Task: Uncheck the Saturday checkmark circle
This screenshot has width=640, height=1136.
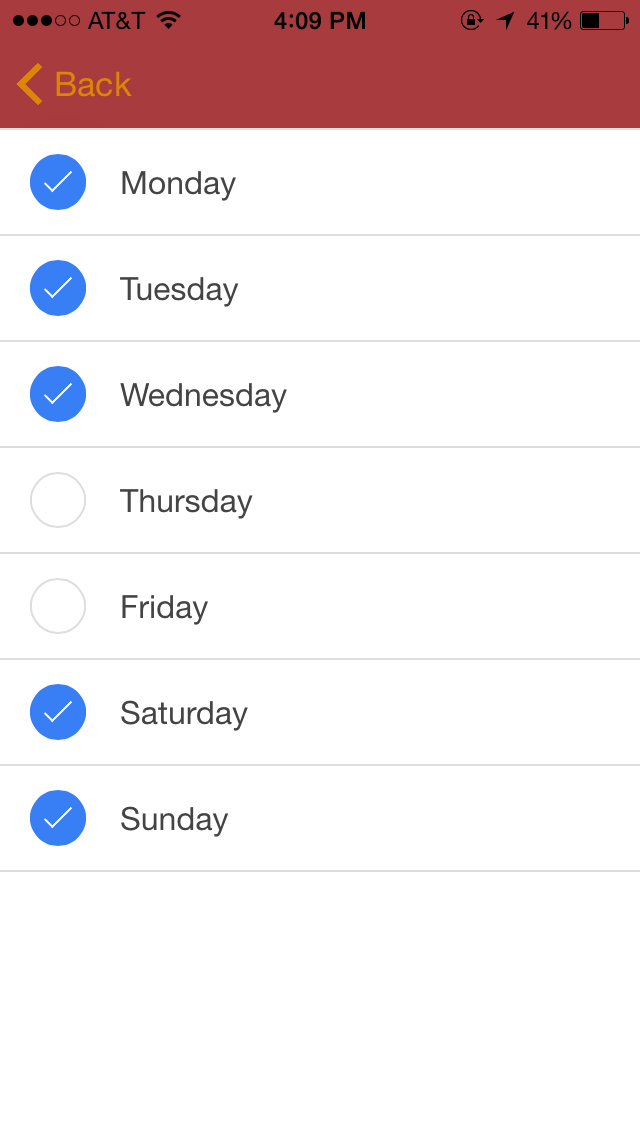Action: pyautogui.click(x=58, y=712)
